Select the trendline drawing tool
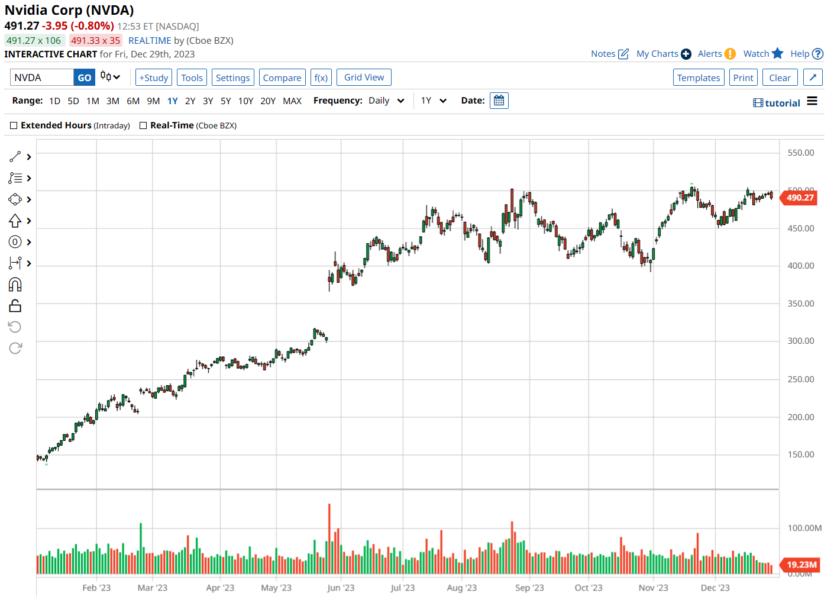The image size is (834, 600). pos(13,157)
